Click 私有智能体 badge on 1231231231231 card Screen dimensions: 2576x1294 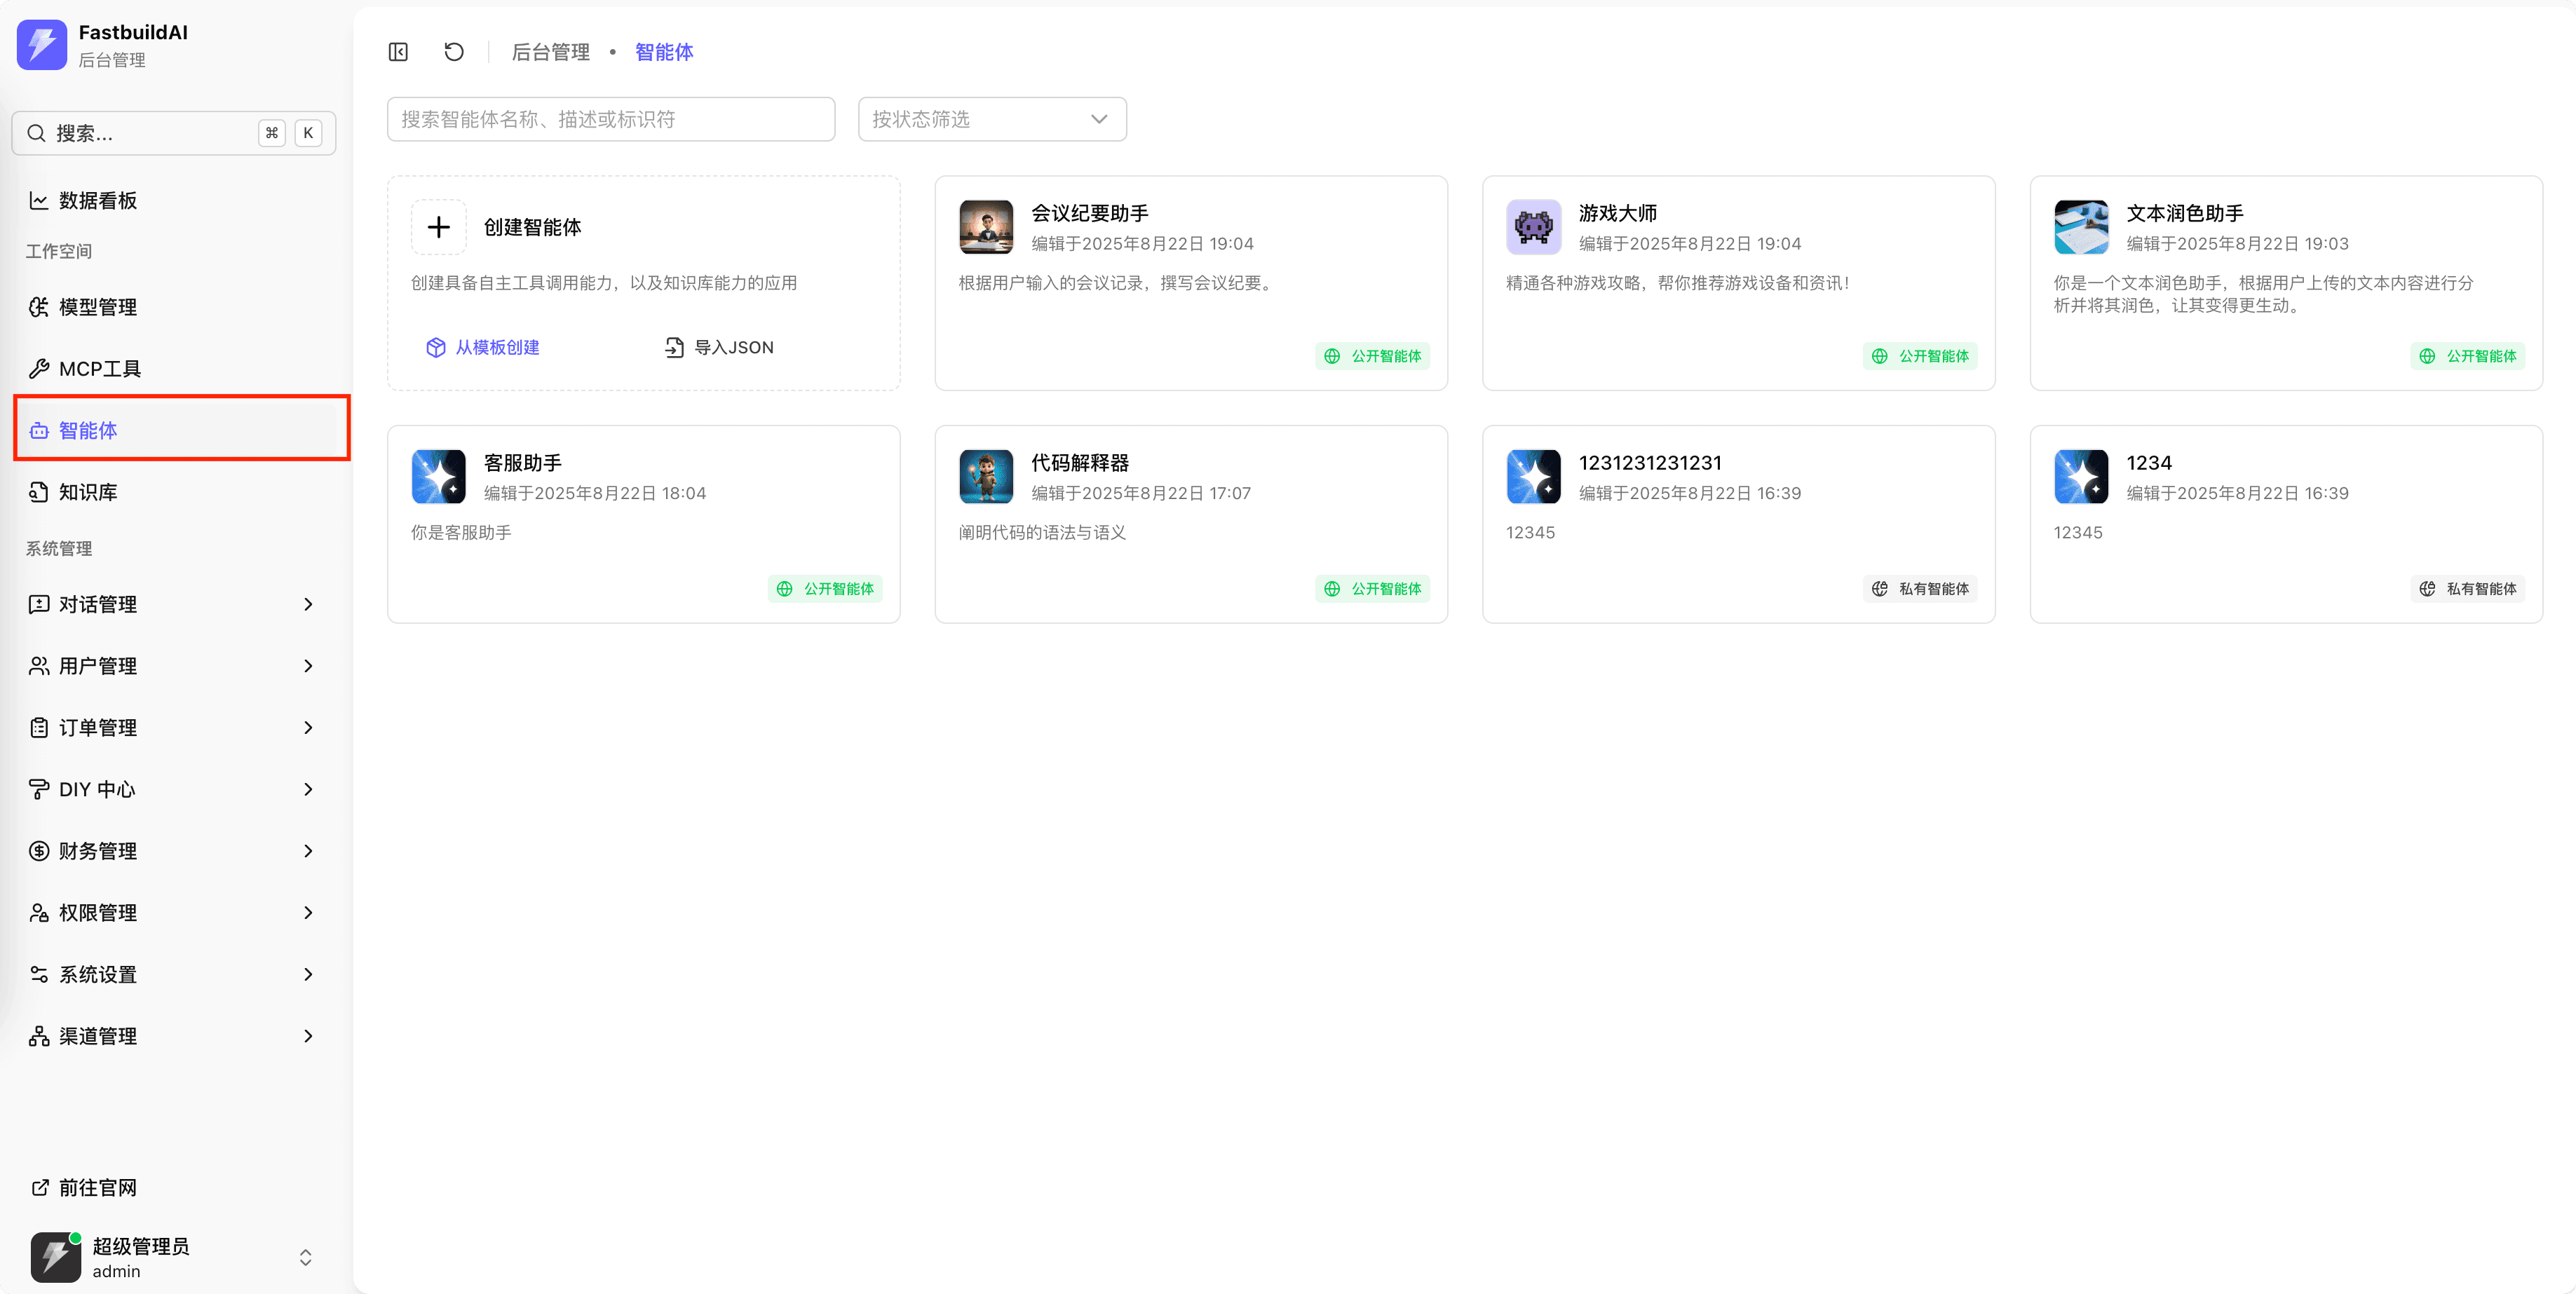1920,589
